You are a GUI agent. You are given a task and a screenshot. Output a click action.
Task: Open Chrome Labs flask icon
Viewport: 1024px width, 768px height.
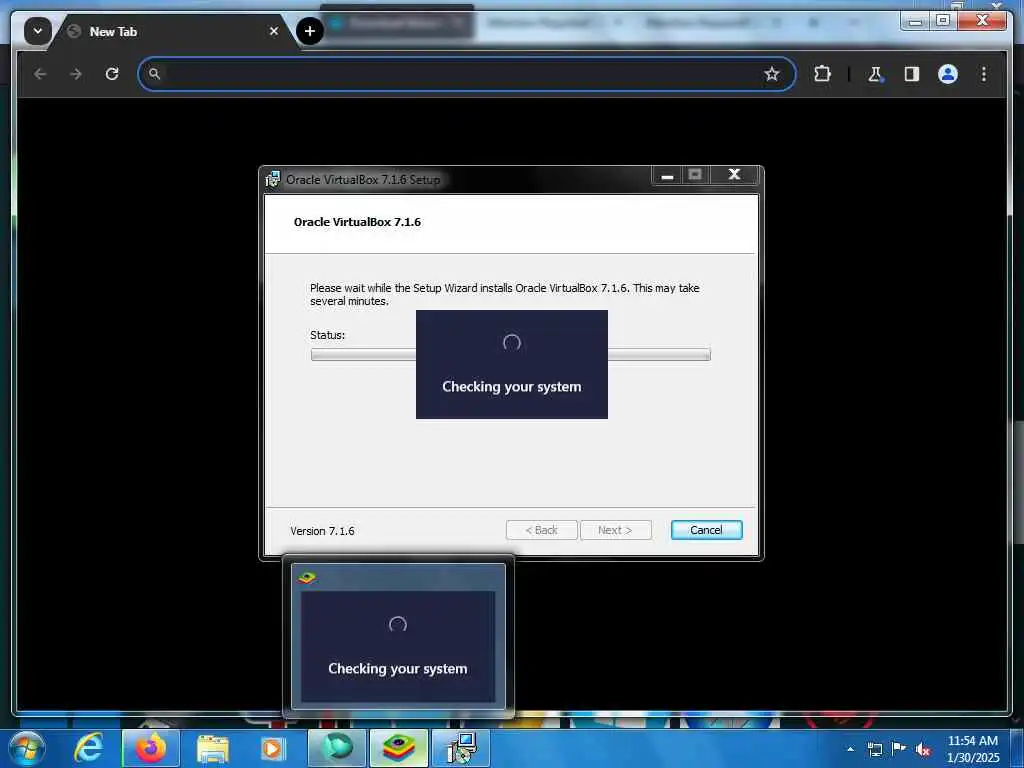[x=875, y=74]
